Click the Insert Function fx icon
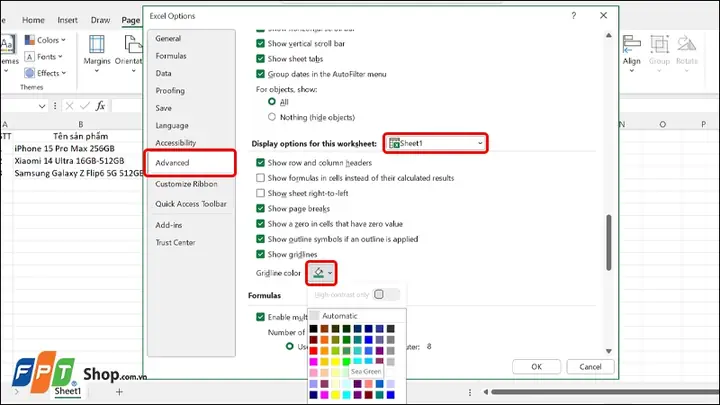The image size is (720, 405). tap(100, 106)
